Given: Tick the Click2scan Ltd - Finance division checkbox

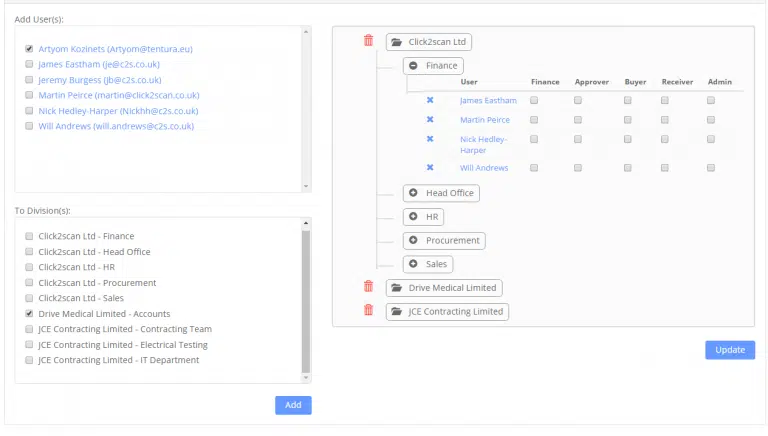Looking at the screenshot, I should point(29,236).
